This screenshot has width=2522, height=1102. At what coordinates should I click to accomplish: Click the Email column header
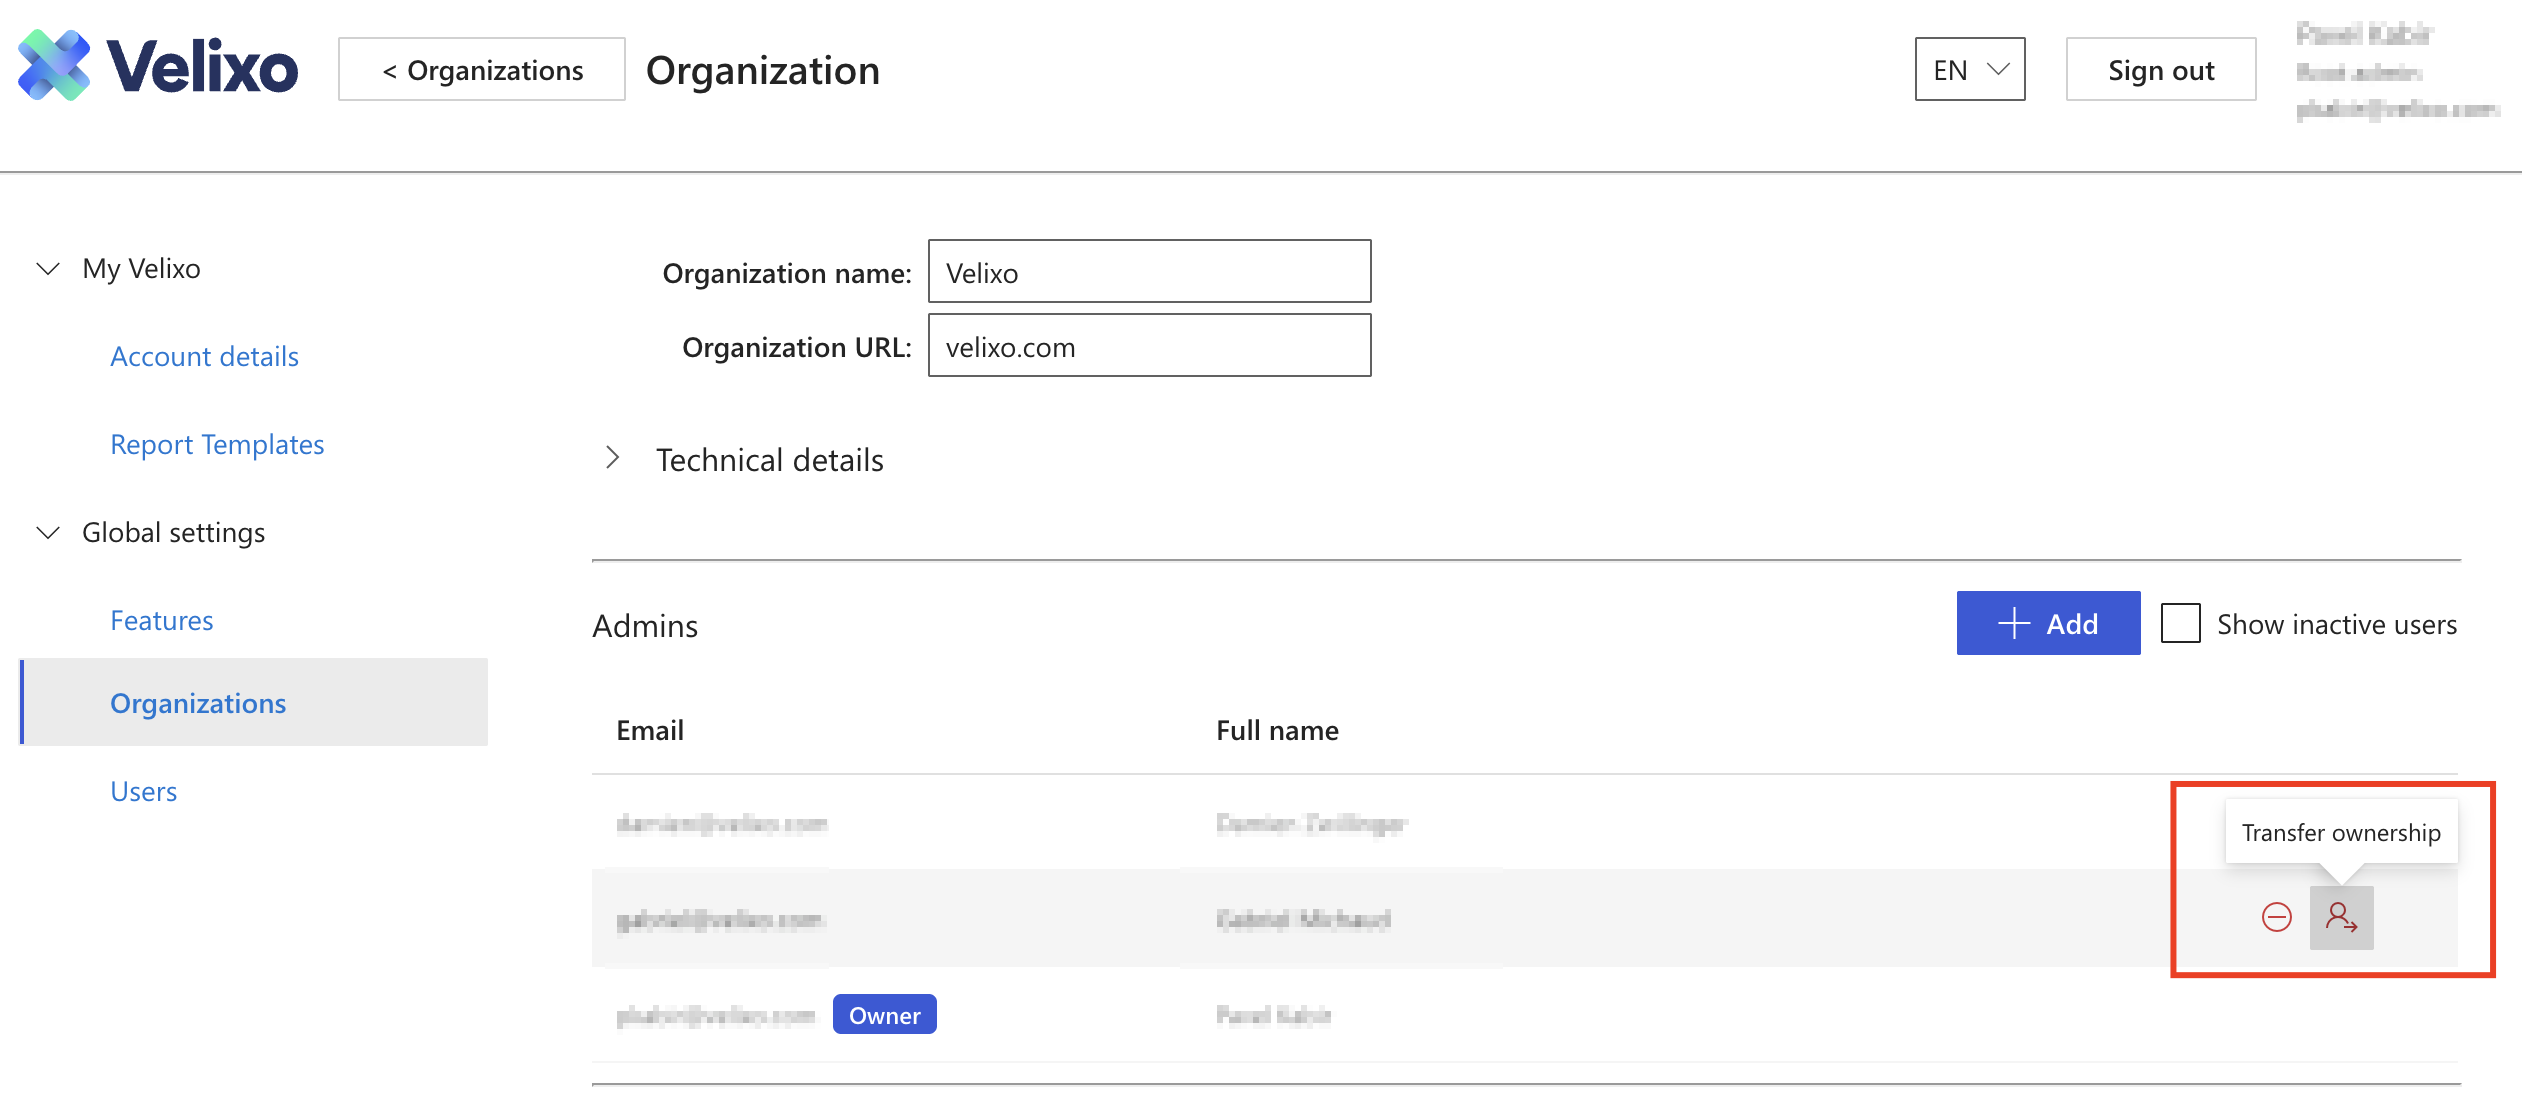(650, 730)
